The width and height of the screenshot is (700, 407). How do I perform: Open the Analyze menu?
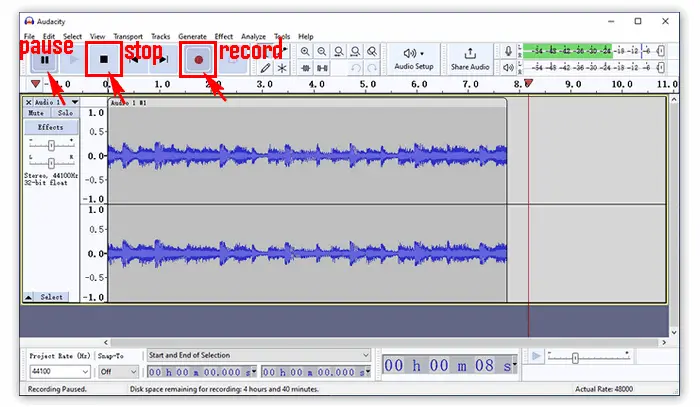click(x=253, y=37)
